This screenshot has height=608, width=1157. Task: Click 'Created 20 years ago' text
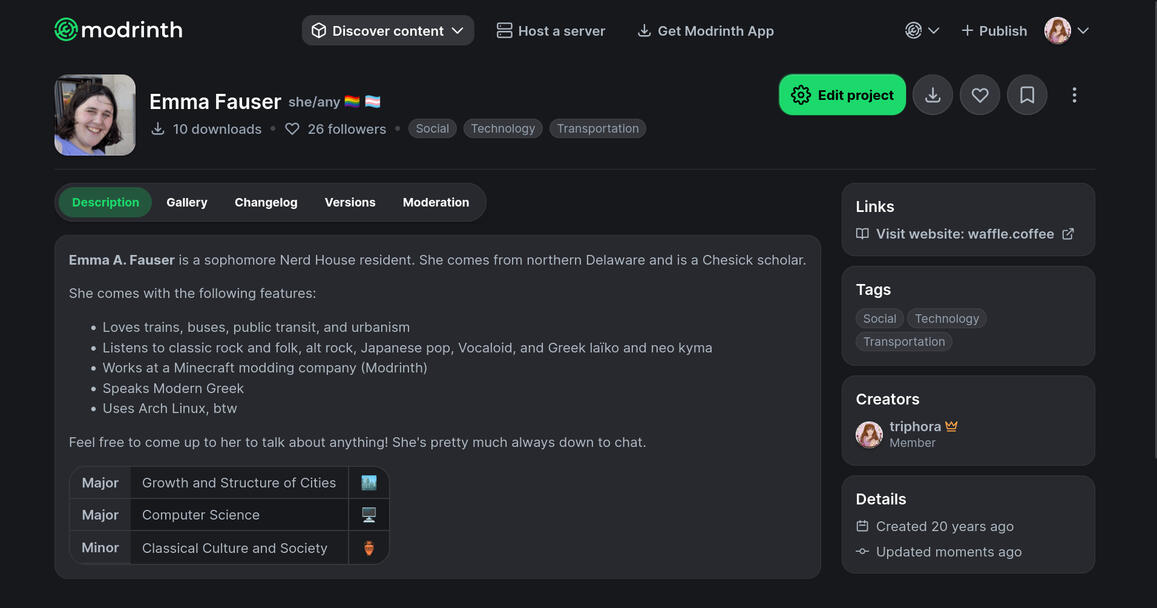point(944,526)
